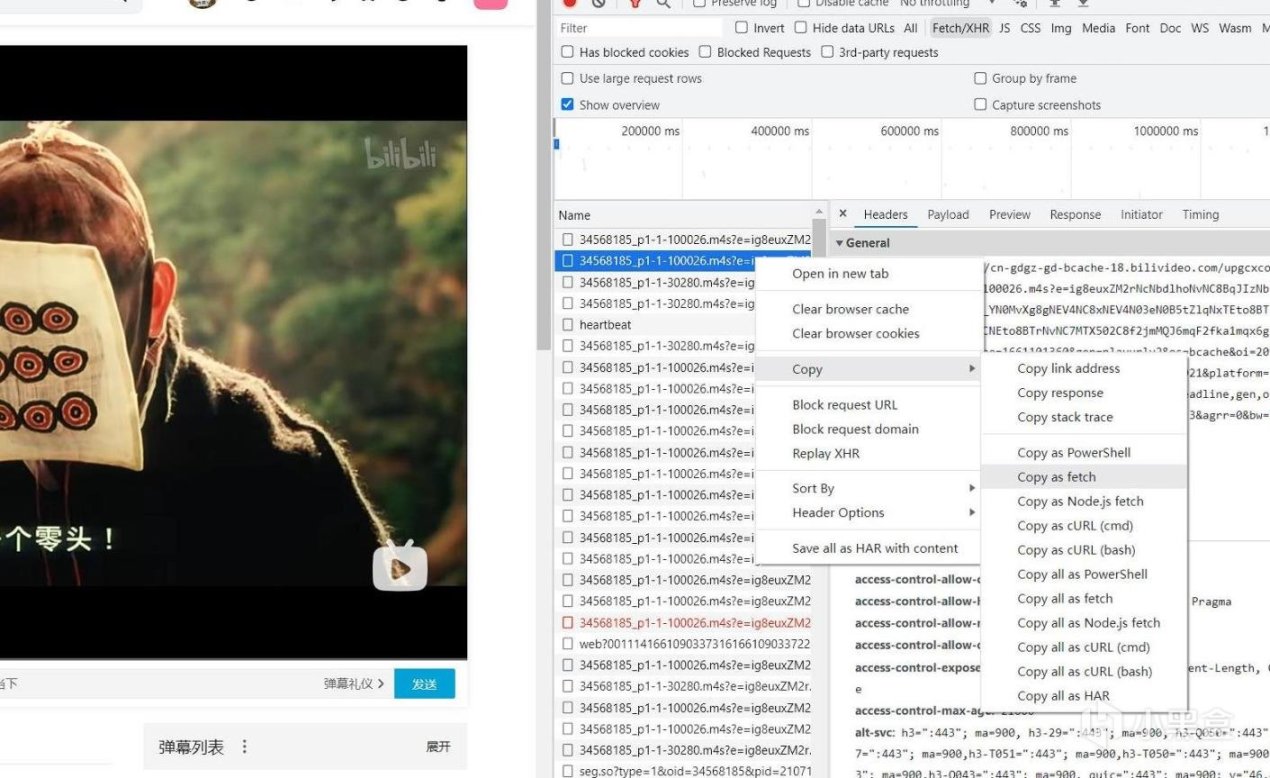Click the icon of the red failed m4s request

pyautogui.click(x=567, y=623)
